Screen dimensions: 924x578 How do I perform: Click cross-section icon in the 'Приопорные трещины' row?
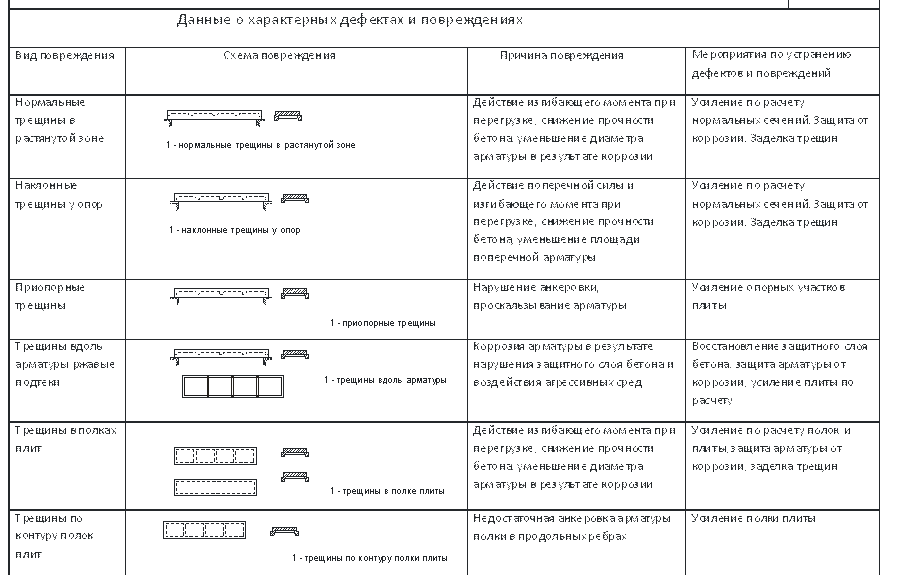click(295, 293)
